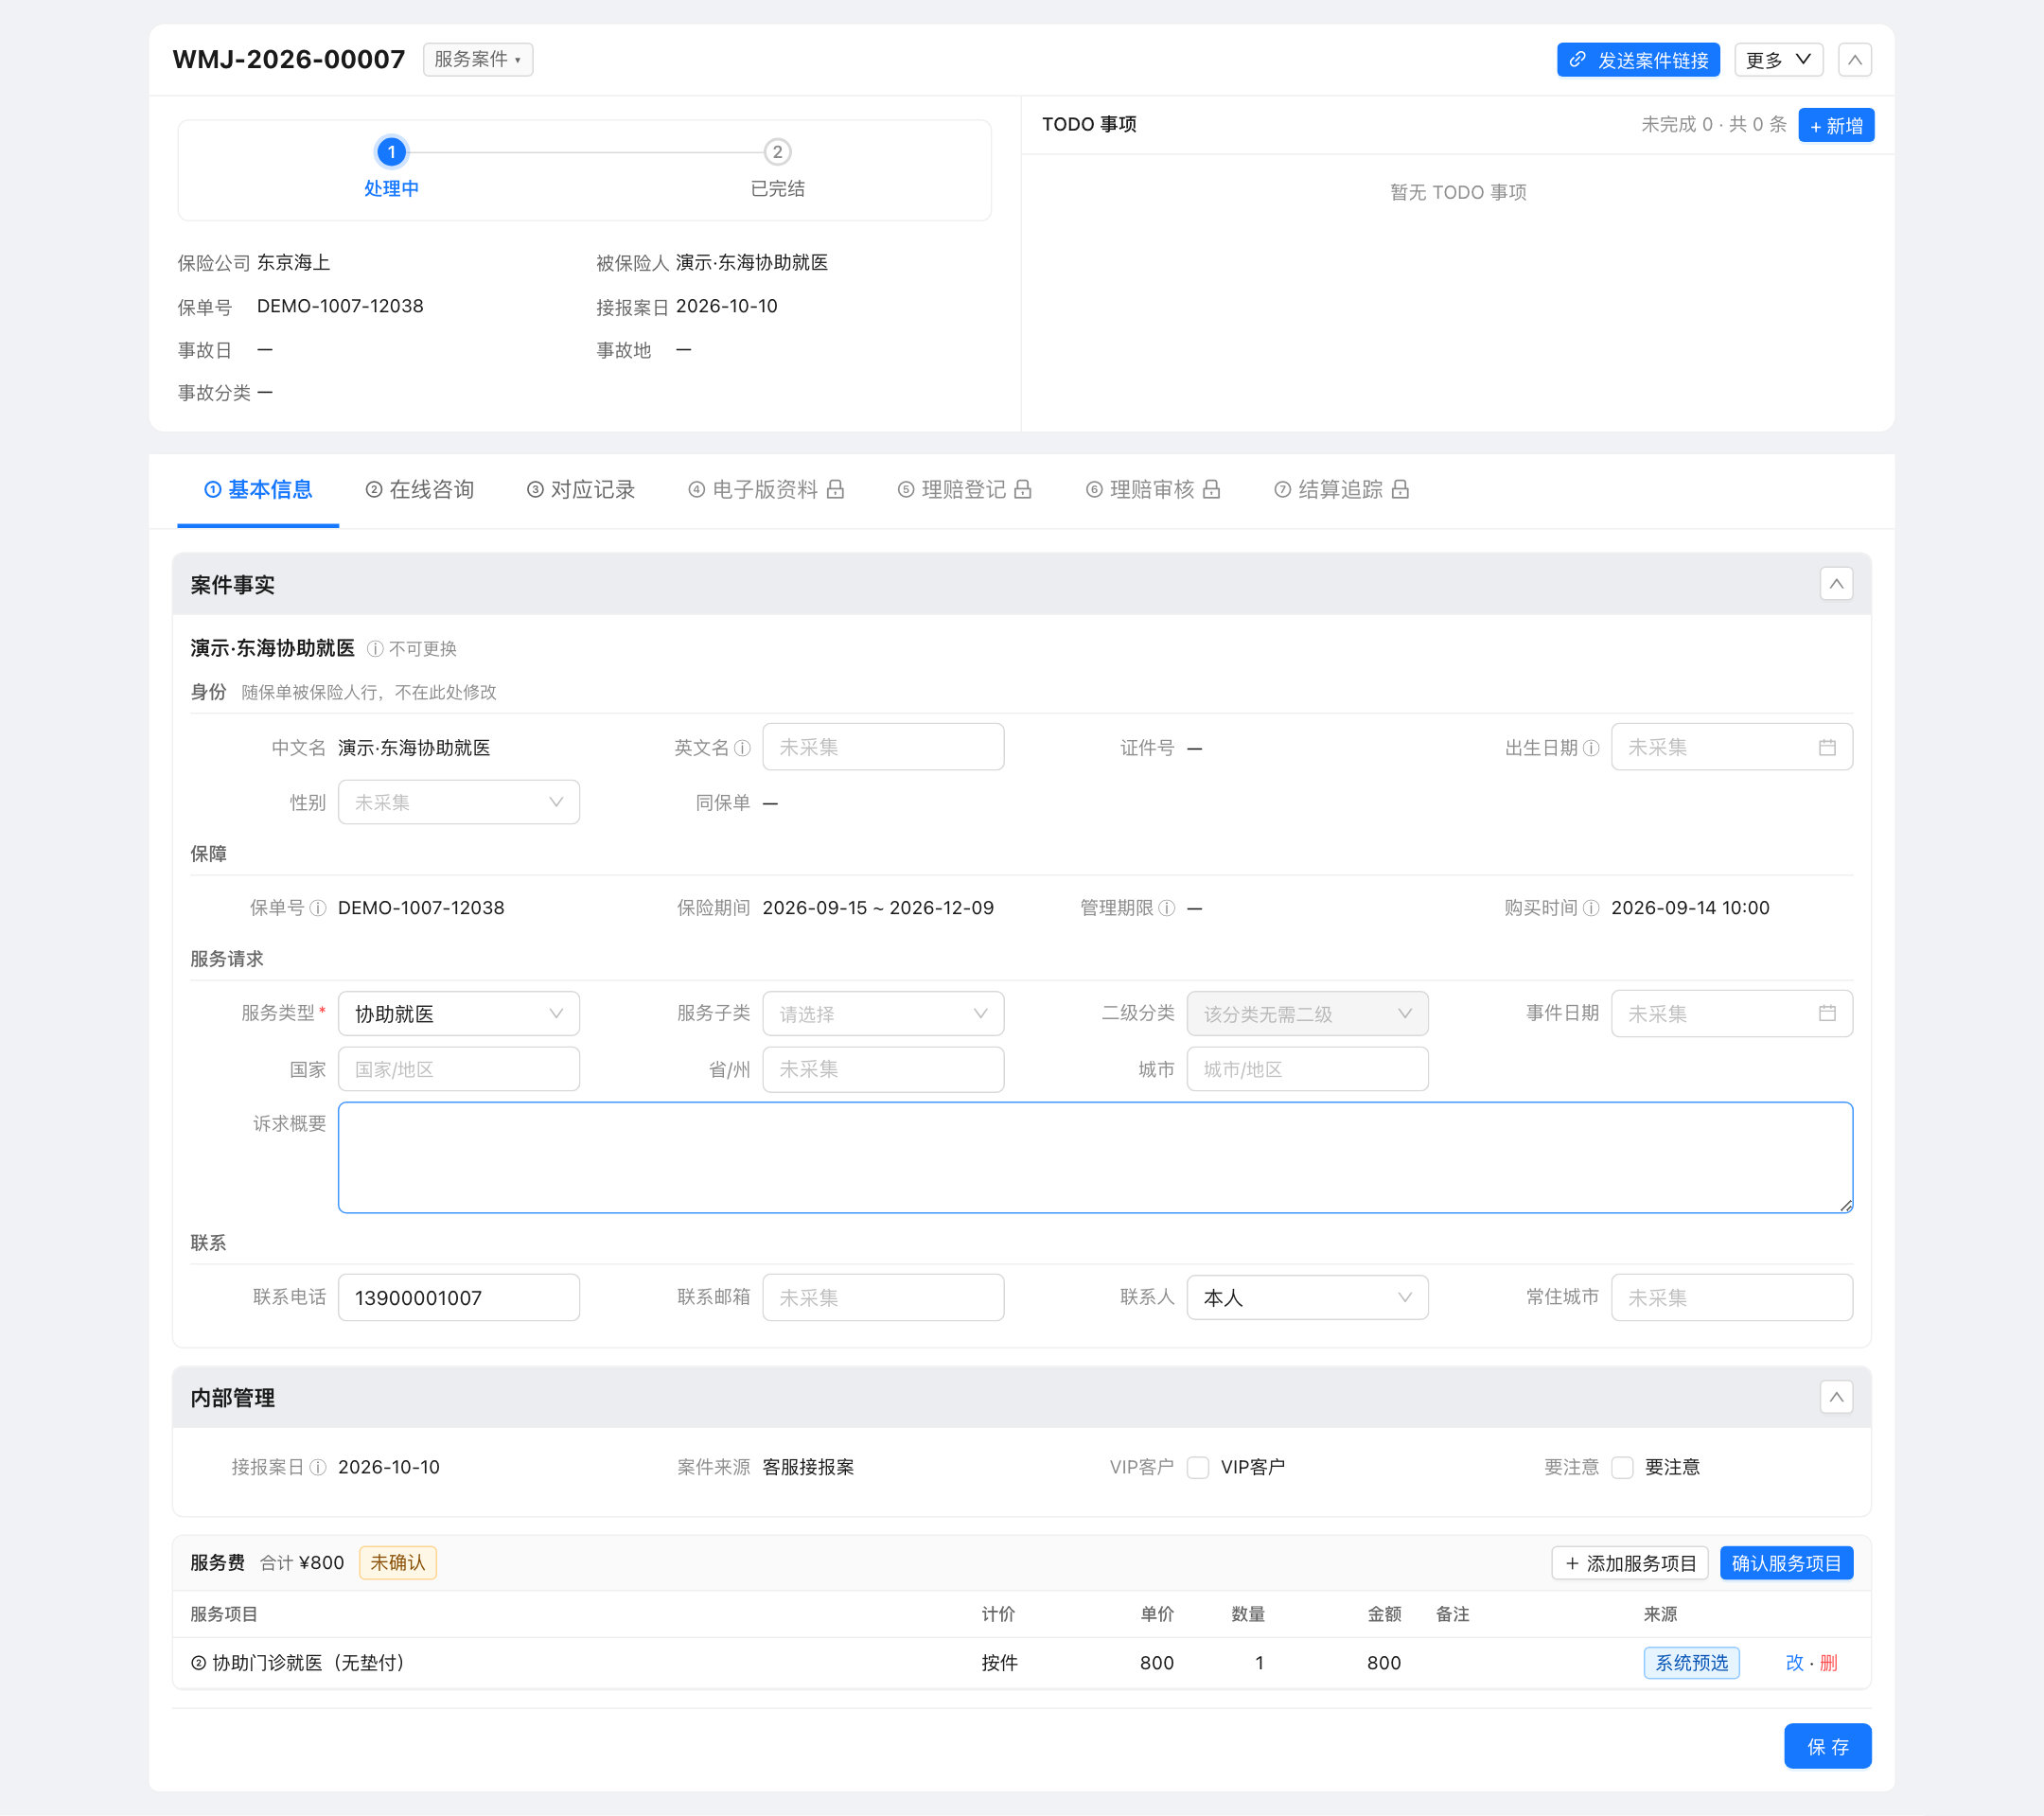
Task: Switch to the 对应记录 tab
Action: 581,489
